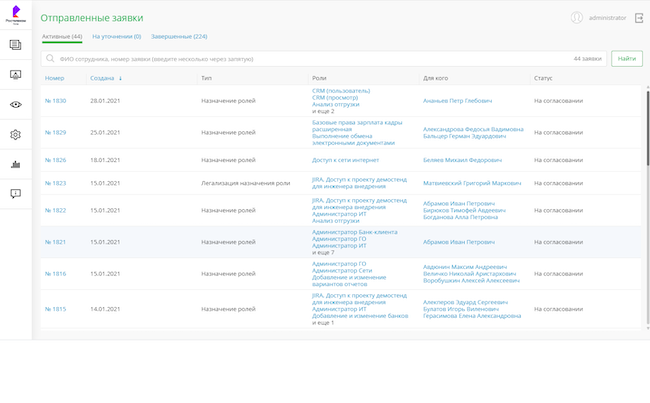Open request № 1829 link
This screenshot has height=403, width=650.
point(55,132)
